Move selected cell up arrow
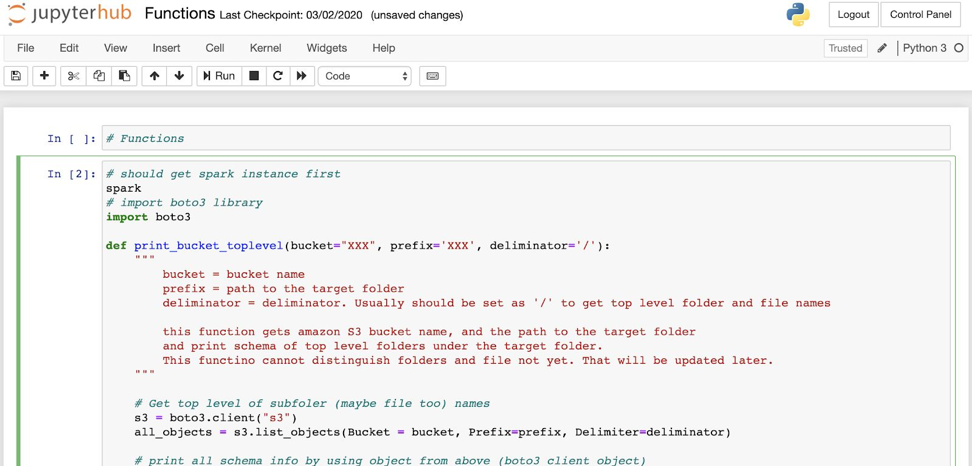 point(154,76)
